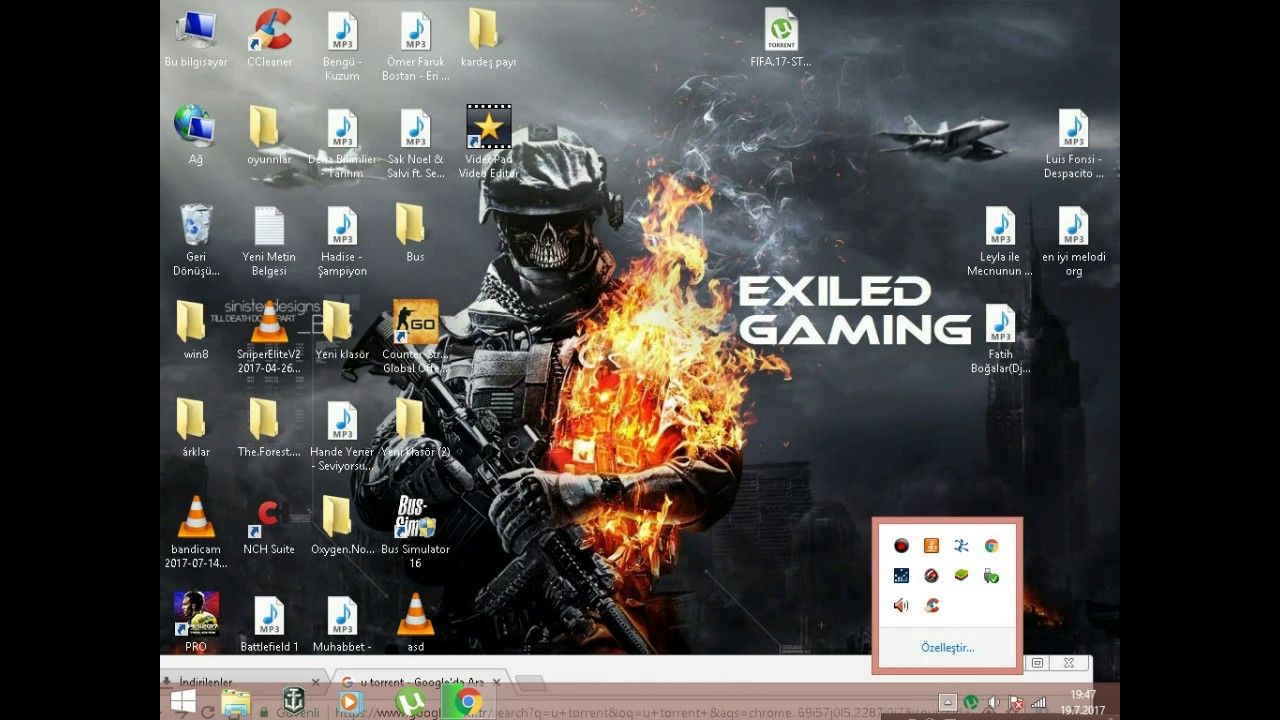Click CCleaner icon in tray popup

(931, 606)
